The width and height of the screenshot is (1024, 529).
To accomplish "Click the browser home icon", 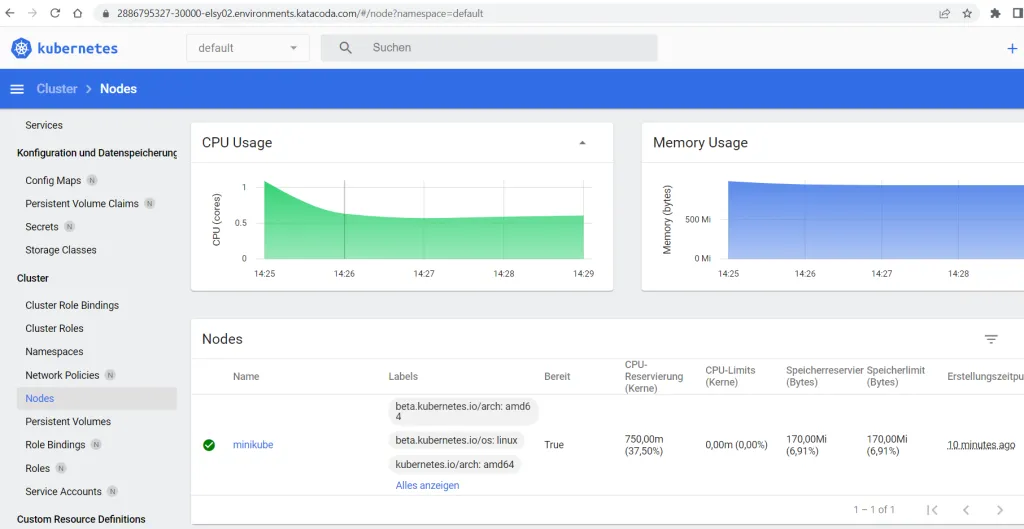I will [78, 13].
